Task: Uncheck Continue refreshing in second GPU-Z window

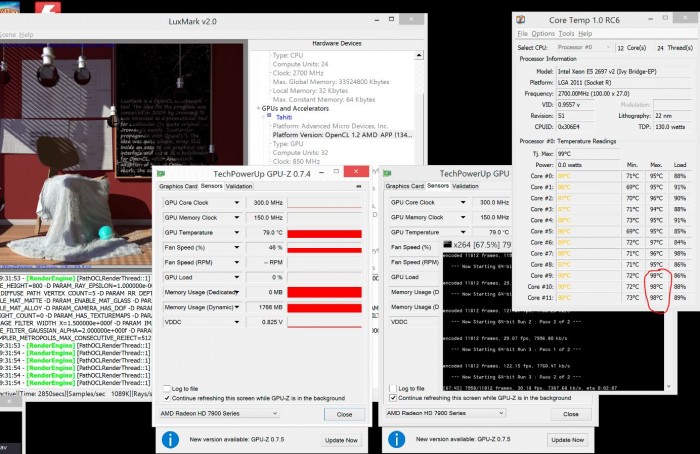Action: coord(393,397)
